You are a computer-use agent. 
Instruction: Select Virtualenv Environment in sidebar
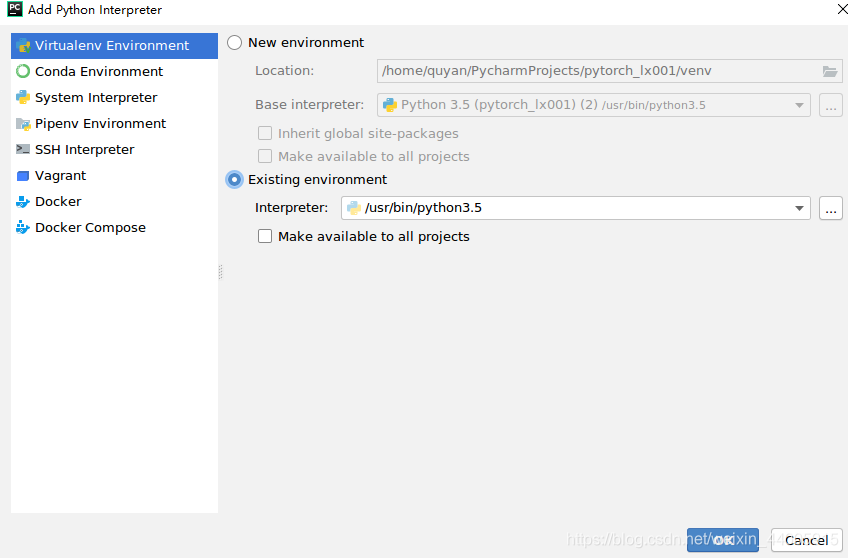click(x=114, y=45)
